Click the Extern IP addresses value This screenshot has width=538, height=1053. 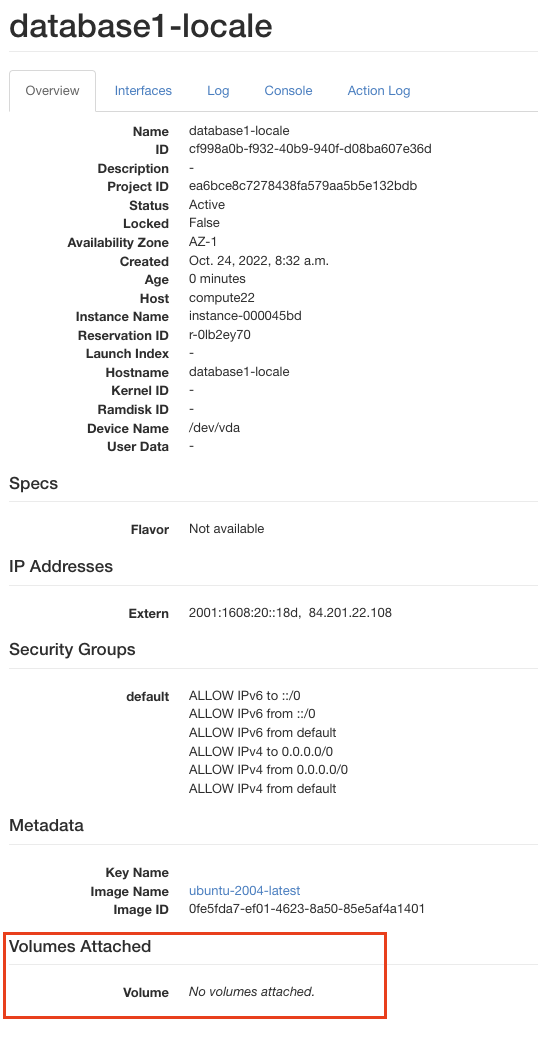290,612
